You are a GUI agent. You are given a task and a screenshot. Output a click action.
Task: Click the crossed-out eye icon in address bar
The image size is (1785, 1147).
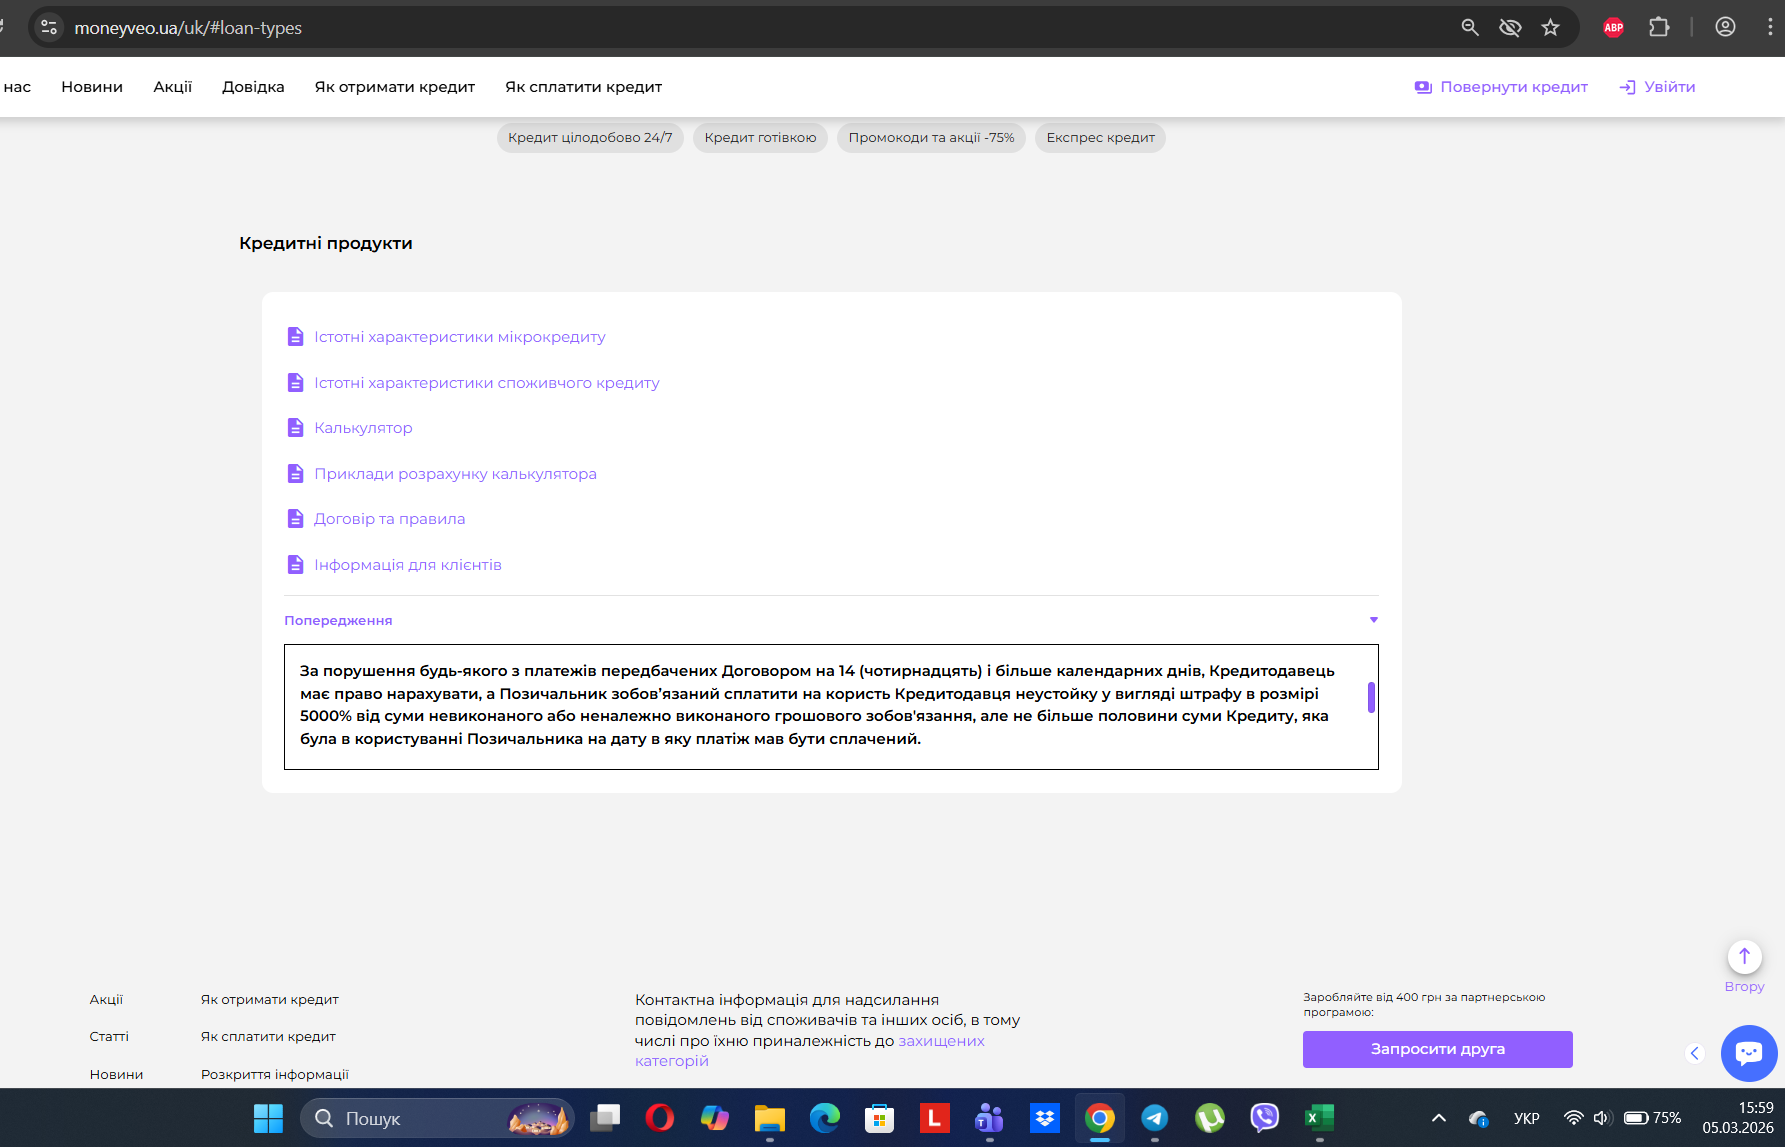(1510, 28)
